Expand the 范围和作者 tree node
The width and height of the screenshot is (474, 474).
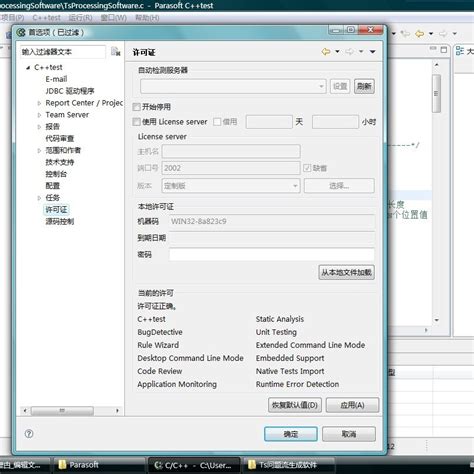pyautogui.click(x=39, y=151)
